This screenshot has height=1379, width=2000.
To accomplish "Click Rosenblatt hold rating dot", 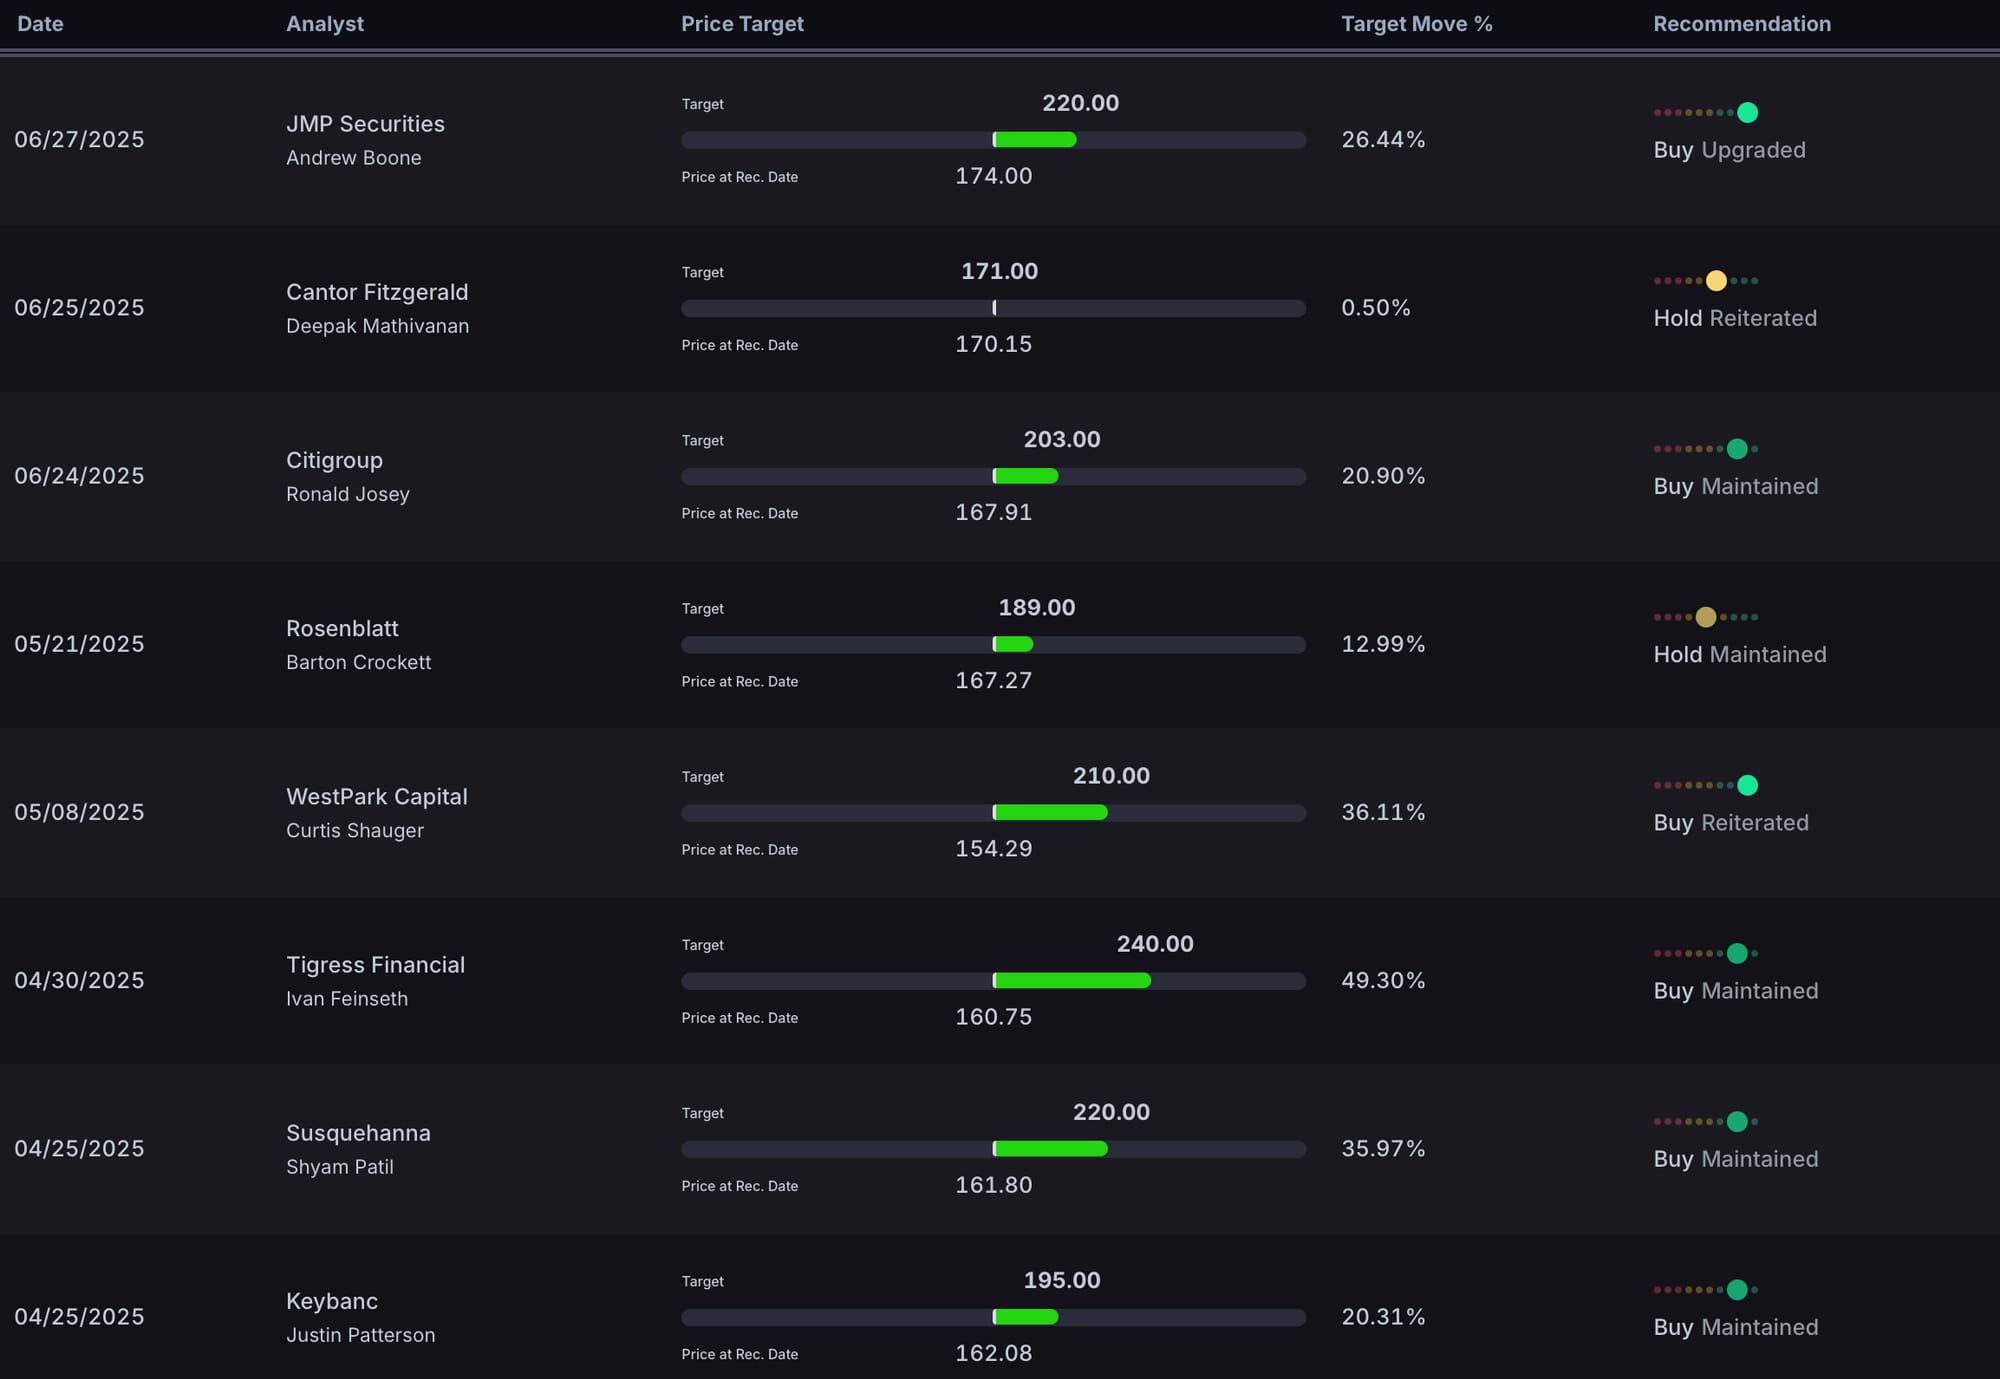I will coord(1706,617).
